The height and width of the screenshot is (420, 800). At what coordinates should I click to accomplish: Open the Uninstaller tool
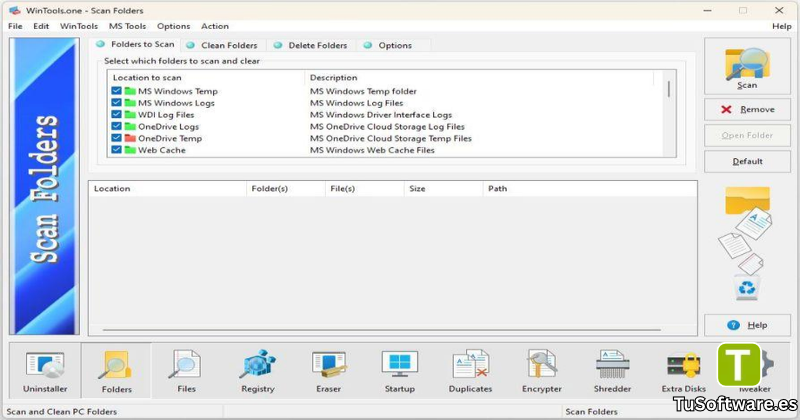coord(45,372)
